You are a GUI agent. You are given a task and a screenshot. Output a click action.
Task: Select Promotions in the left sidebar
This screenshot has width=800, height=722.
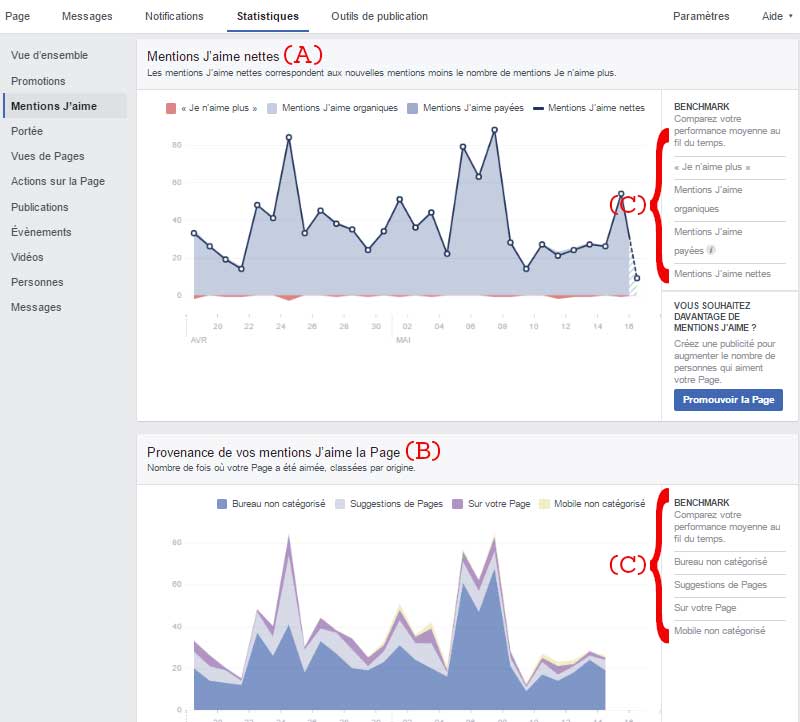38,81
